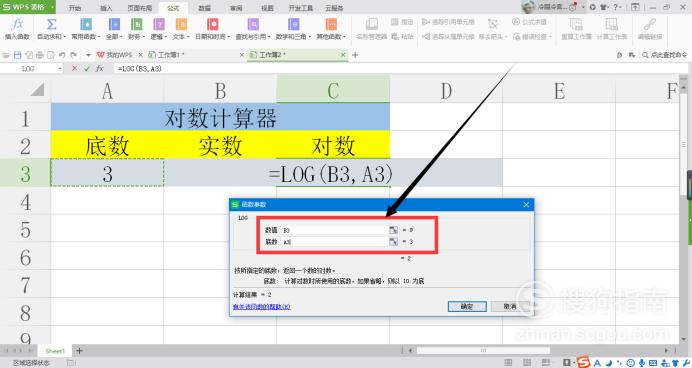Click the 底数 input field containing A3

[335, 241]
